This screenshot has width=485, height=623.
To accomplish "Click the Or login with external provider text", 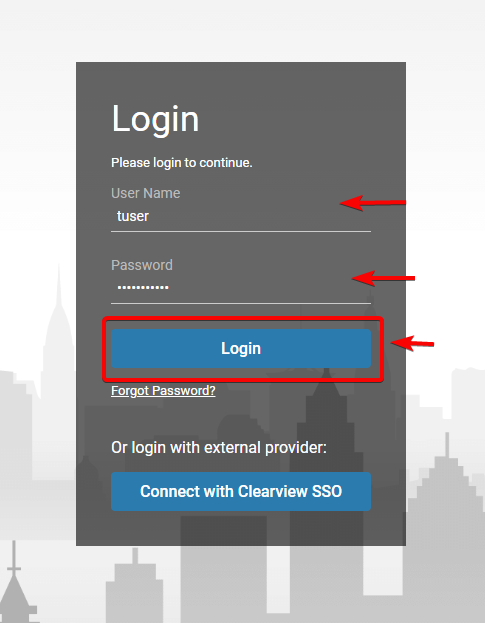I will [219, 447].
